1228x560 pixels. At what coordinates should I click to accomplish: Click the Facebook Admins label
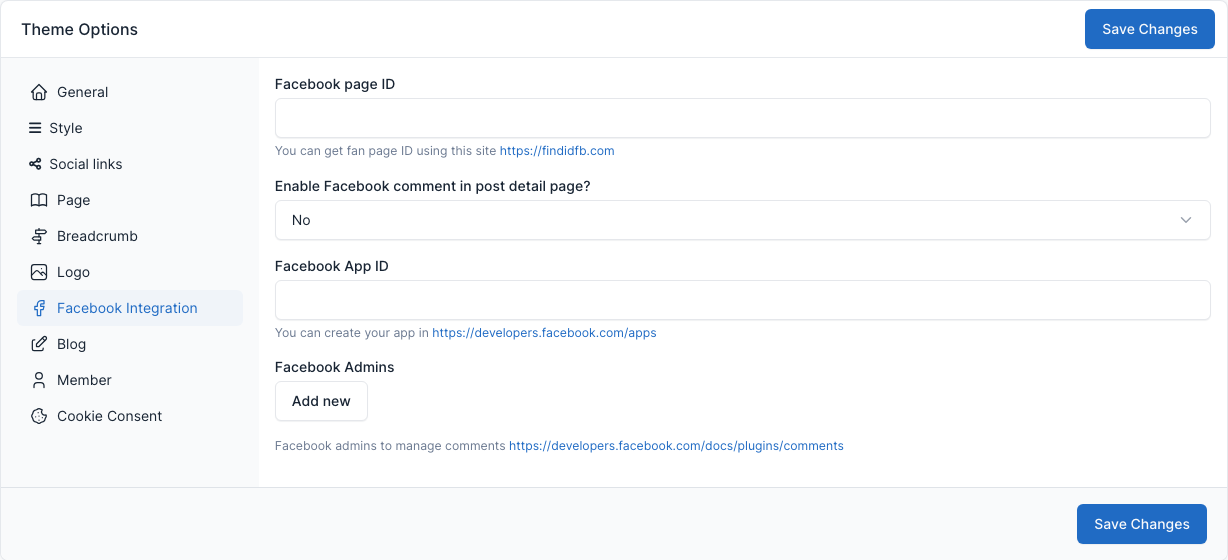click(x=335, y=367)
